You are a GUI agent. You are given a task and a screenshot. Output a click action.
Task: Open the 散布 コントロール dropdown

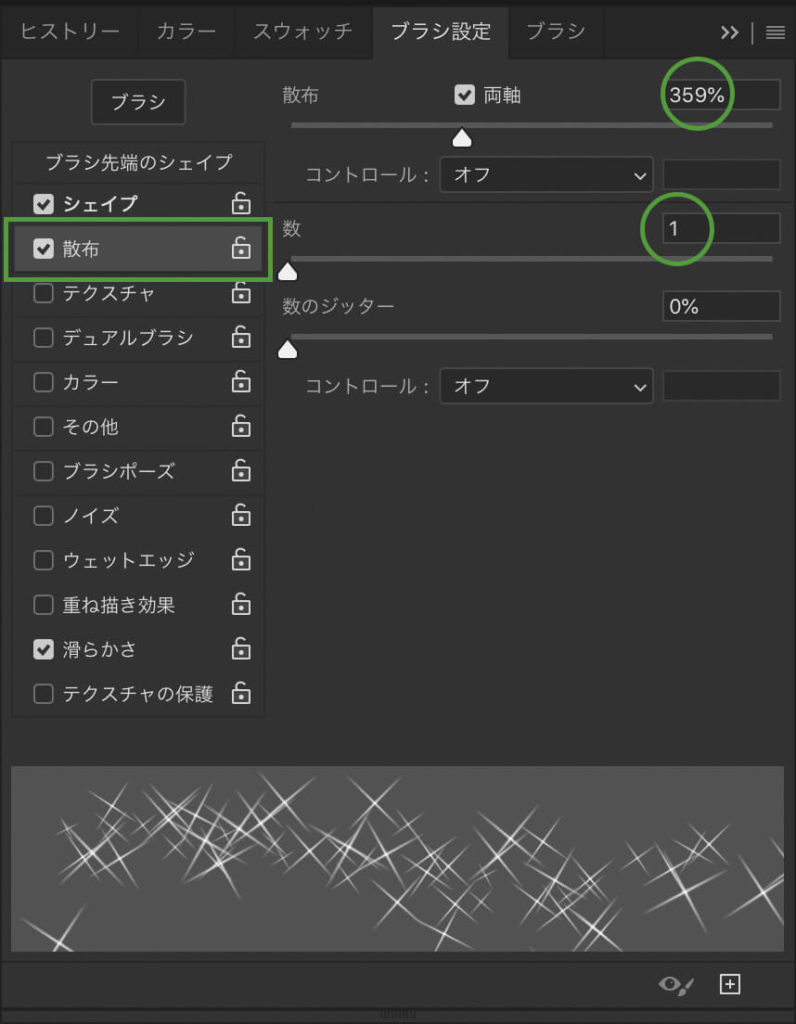point(547,174)
